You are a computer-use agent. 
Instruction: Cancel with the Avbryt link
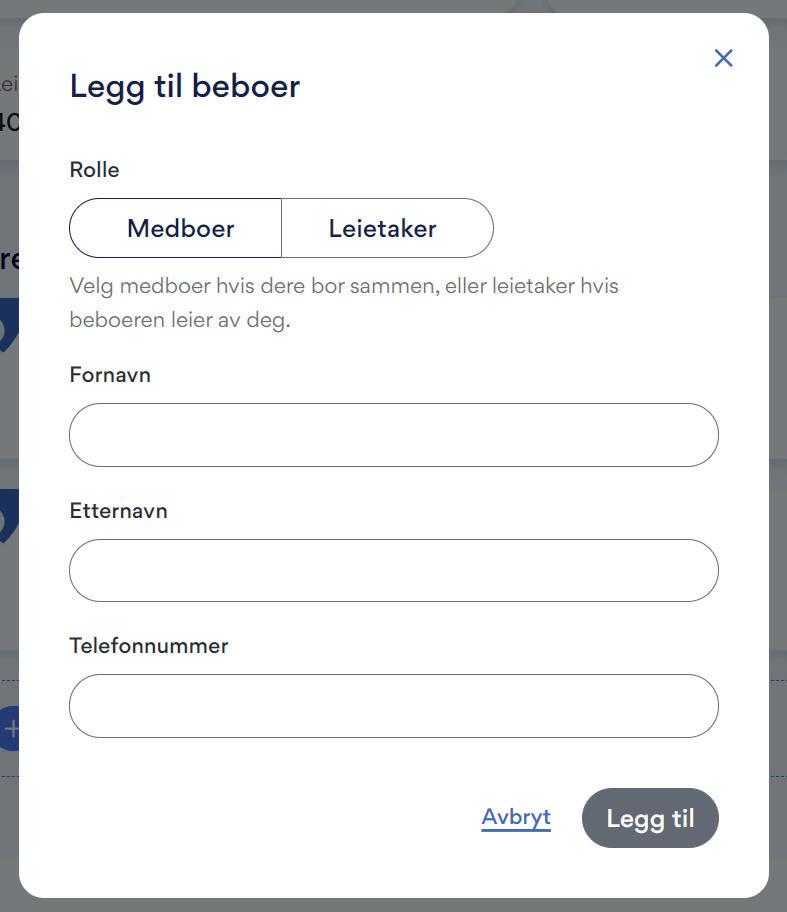pos(516,817)
